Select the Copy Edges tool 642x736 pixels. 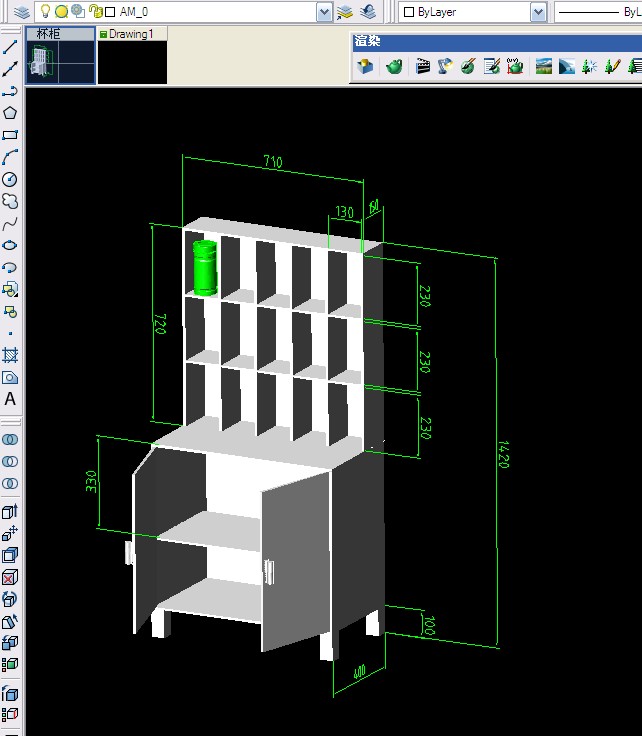[10, 693]
